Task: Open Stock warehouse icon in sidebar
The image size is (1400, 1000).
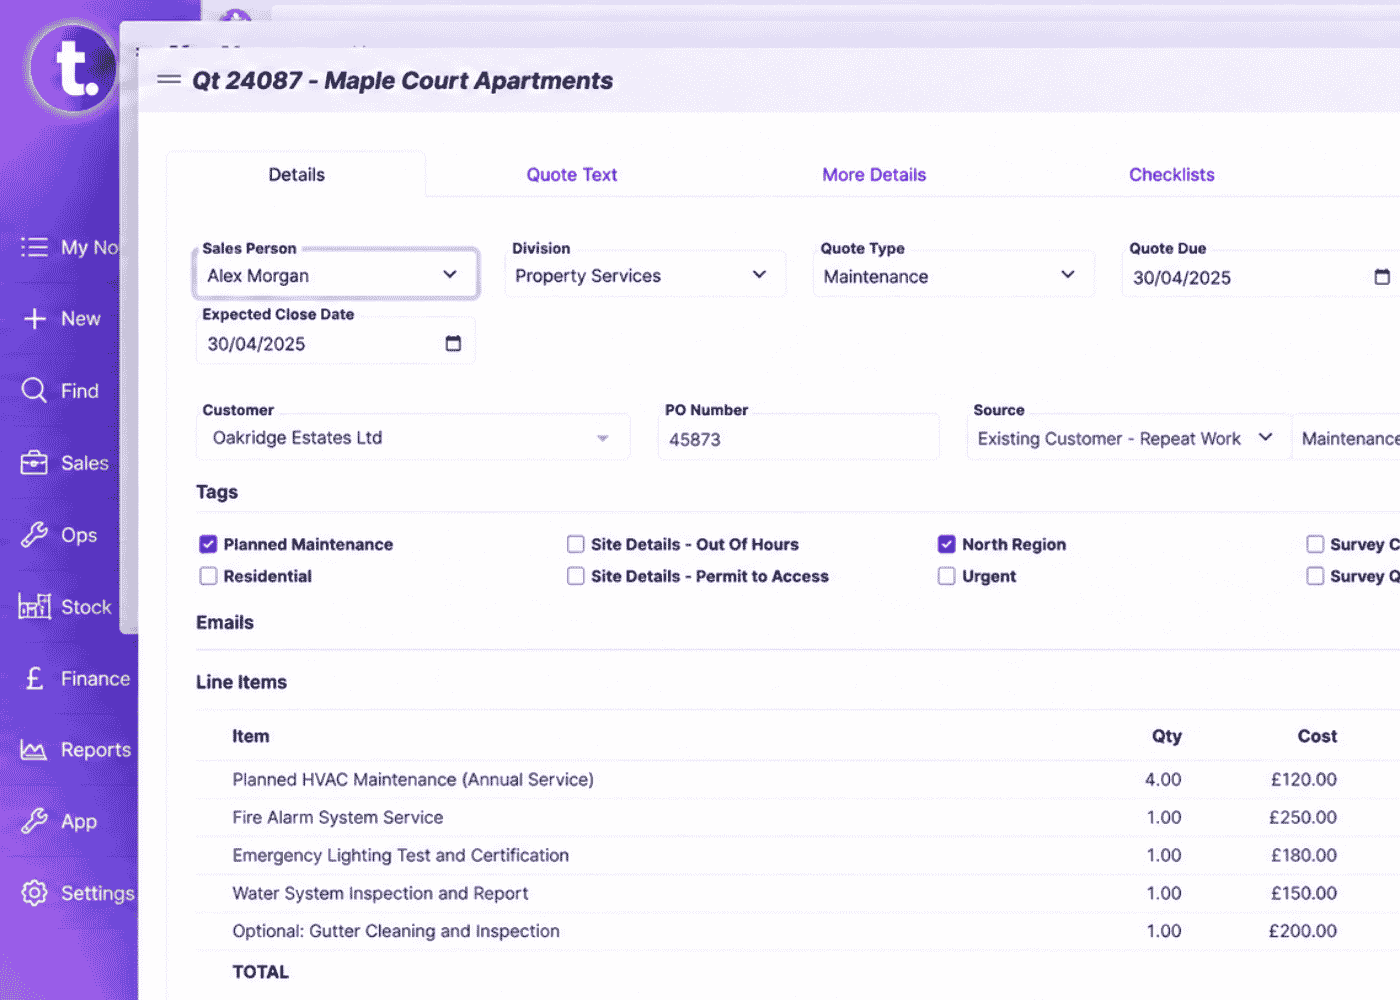Action: click(x=34, y=606)
